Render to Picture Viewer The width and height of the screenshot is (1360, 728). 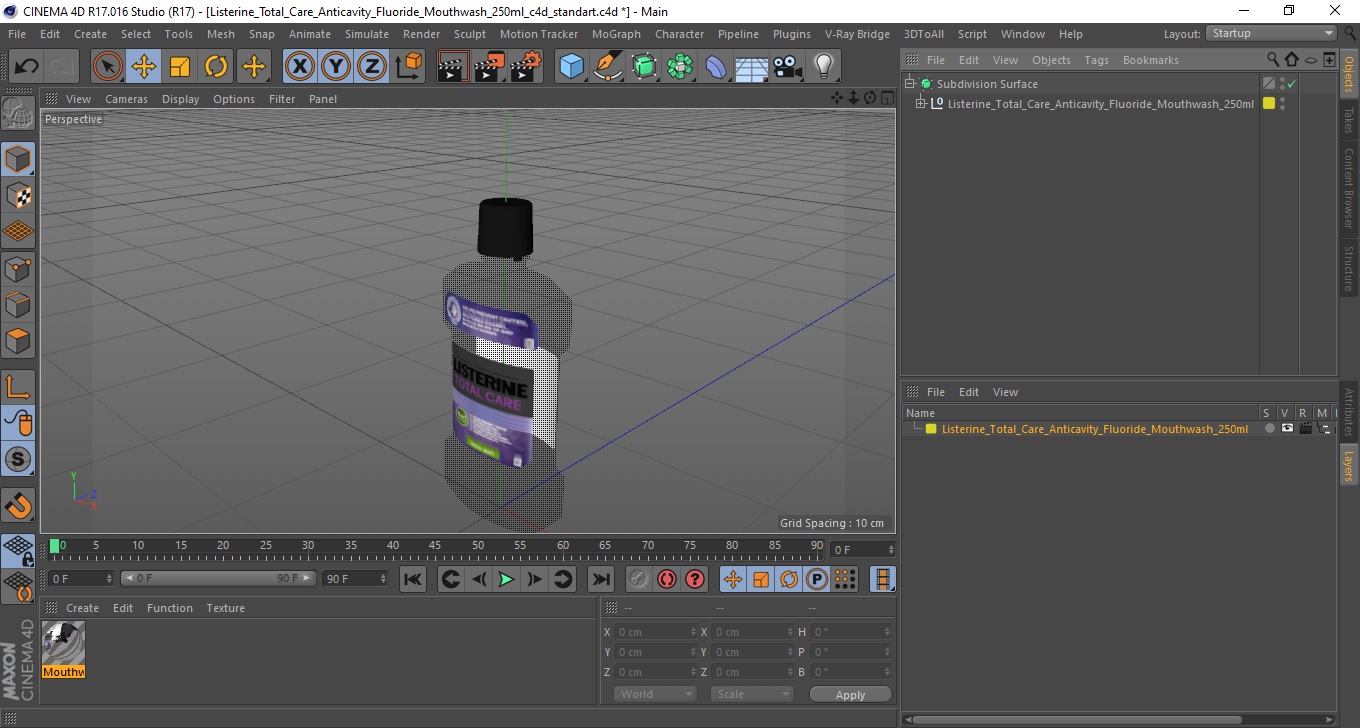coord(489,67)
